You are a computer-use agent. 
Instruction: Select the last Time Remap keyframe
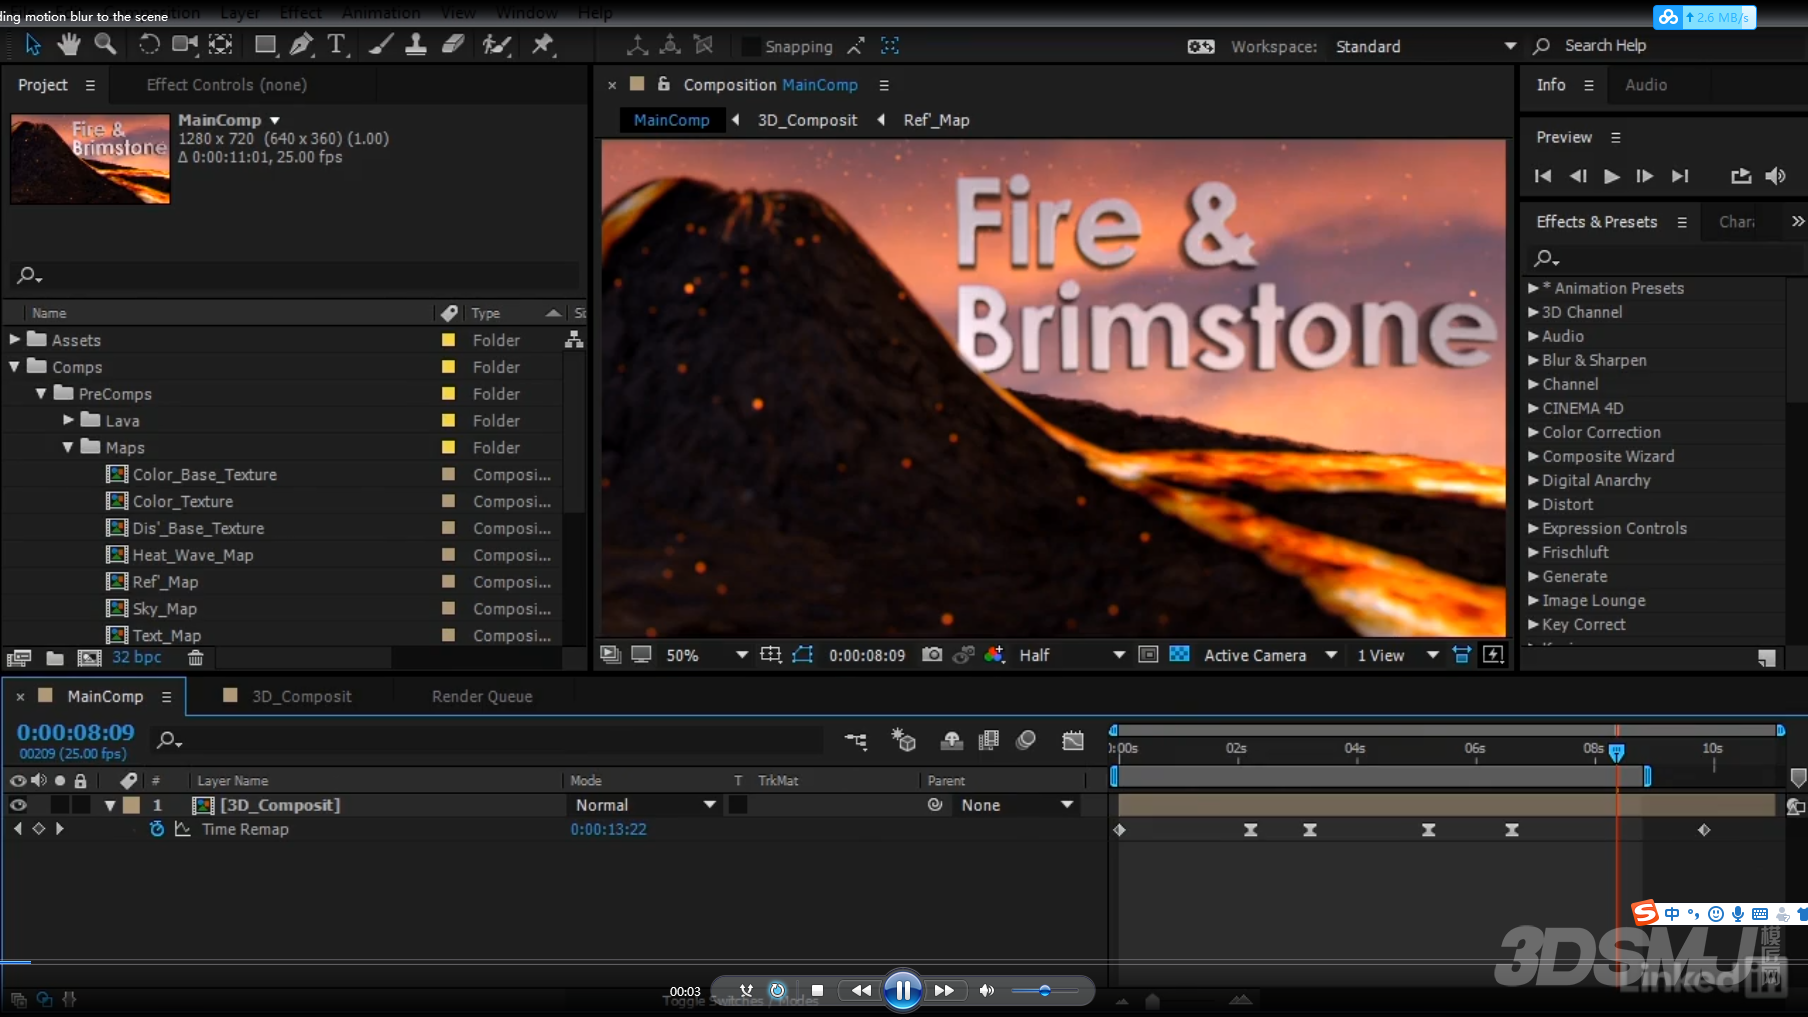pos(1704,830)
